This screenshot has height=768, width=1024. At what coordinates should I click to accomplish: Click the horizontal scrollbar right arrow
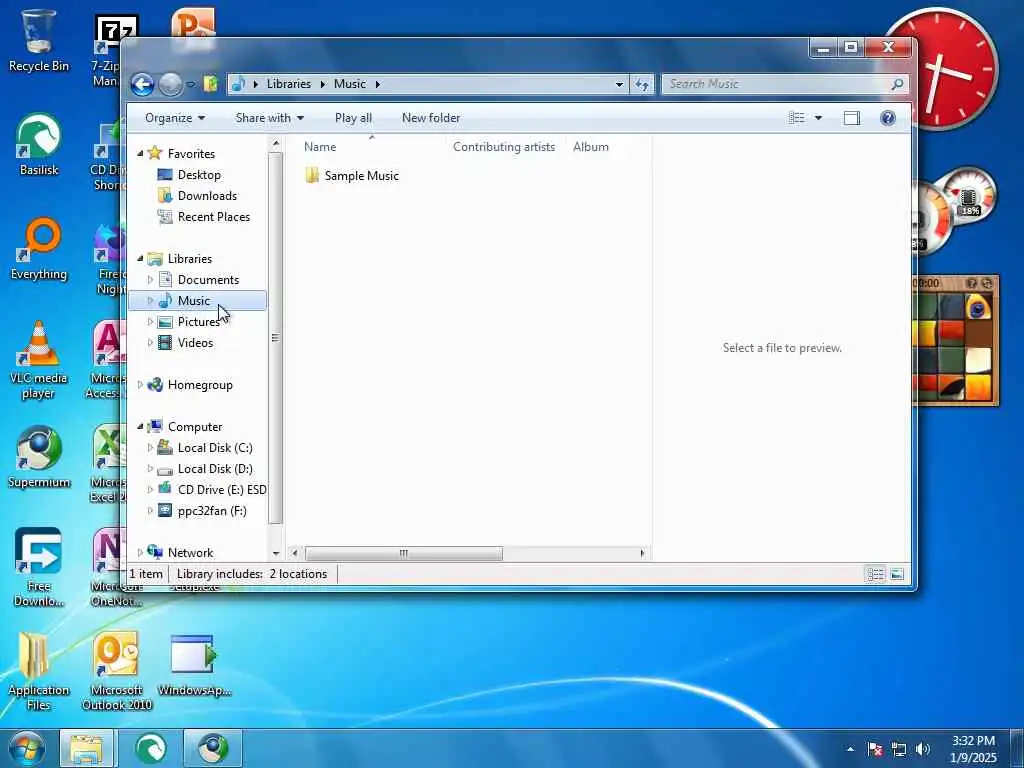pos(643,553)
